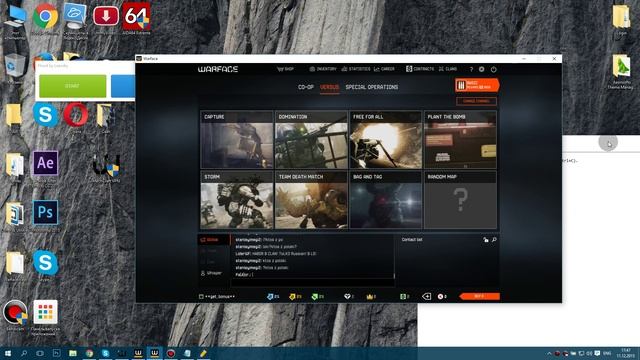The height and width of the screenshot is (360, 640).
Task: Open the Contracts section in Warface
Action: click(x=420, y=69)
